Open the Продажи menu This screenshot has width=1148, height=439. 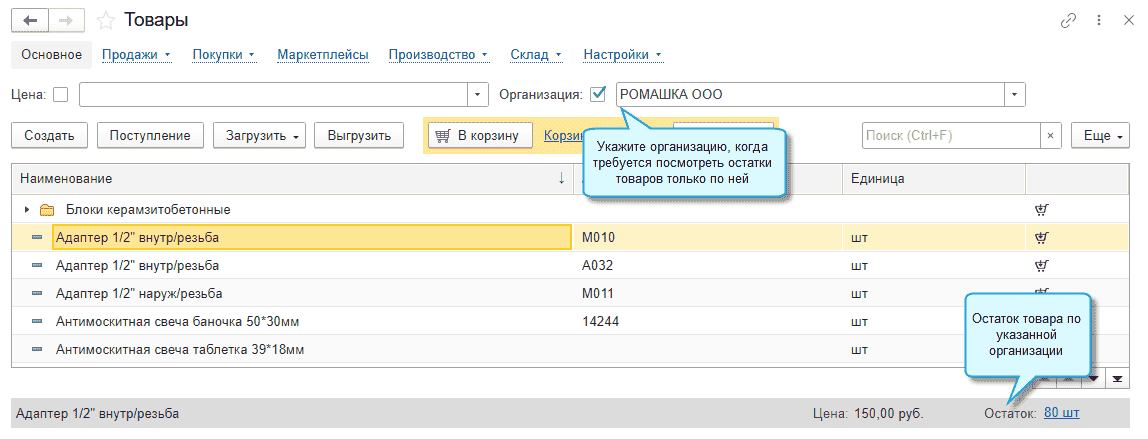136,55
